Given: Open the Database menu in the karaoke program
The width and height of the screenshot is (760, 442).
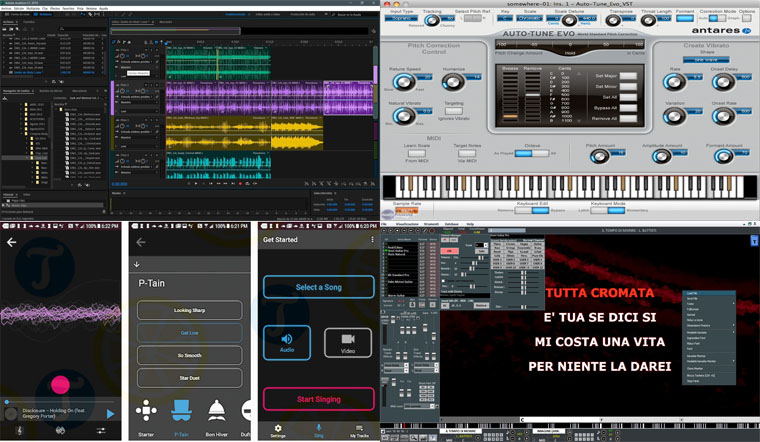Looking at the screenshot, I should (x=451, y=224).
